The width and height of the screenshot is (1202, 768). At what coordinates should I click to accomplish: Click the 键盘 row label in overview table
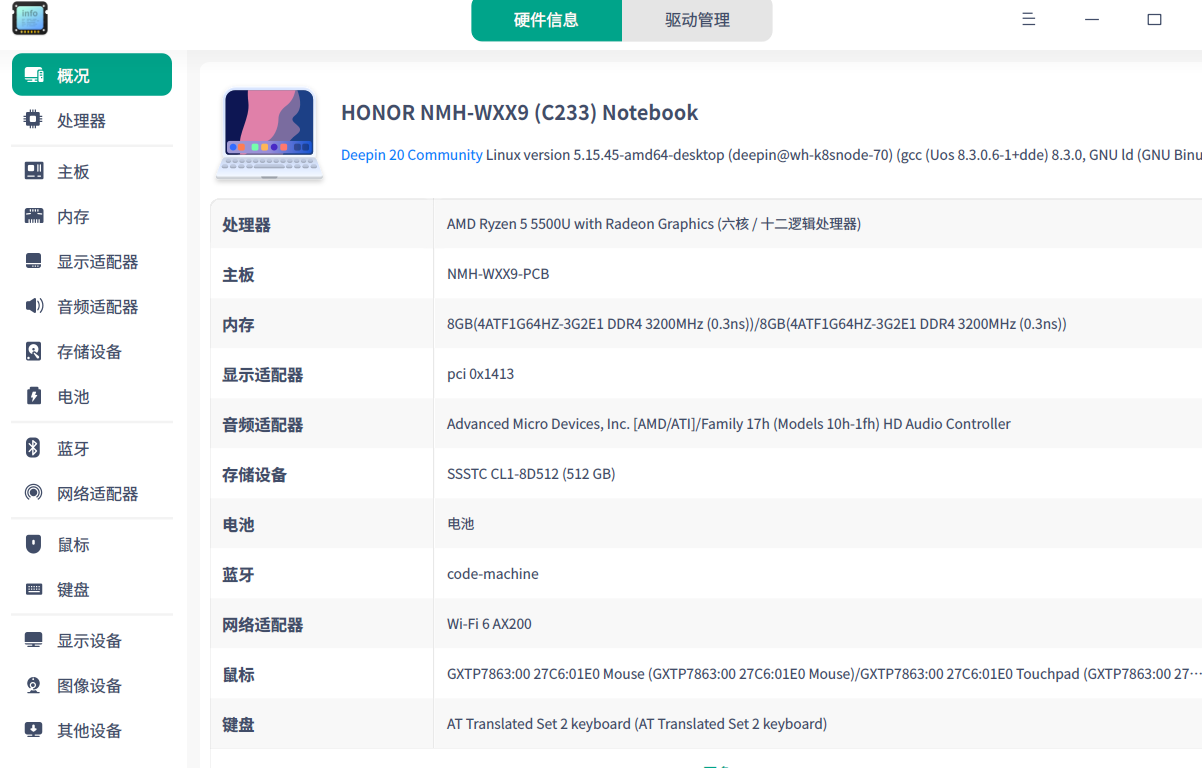click(238, 725)
